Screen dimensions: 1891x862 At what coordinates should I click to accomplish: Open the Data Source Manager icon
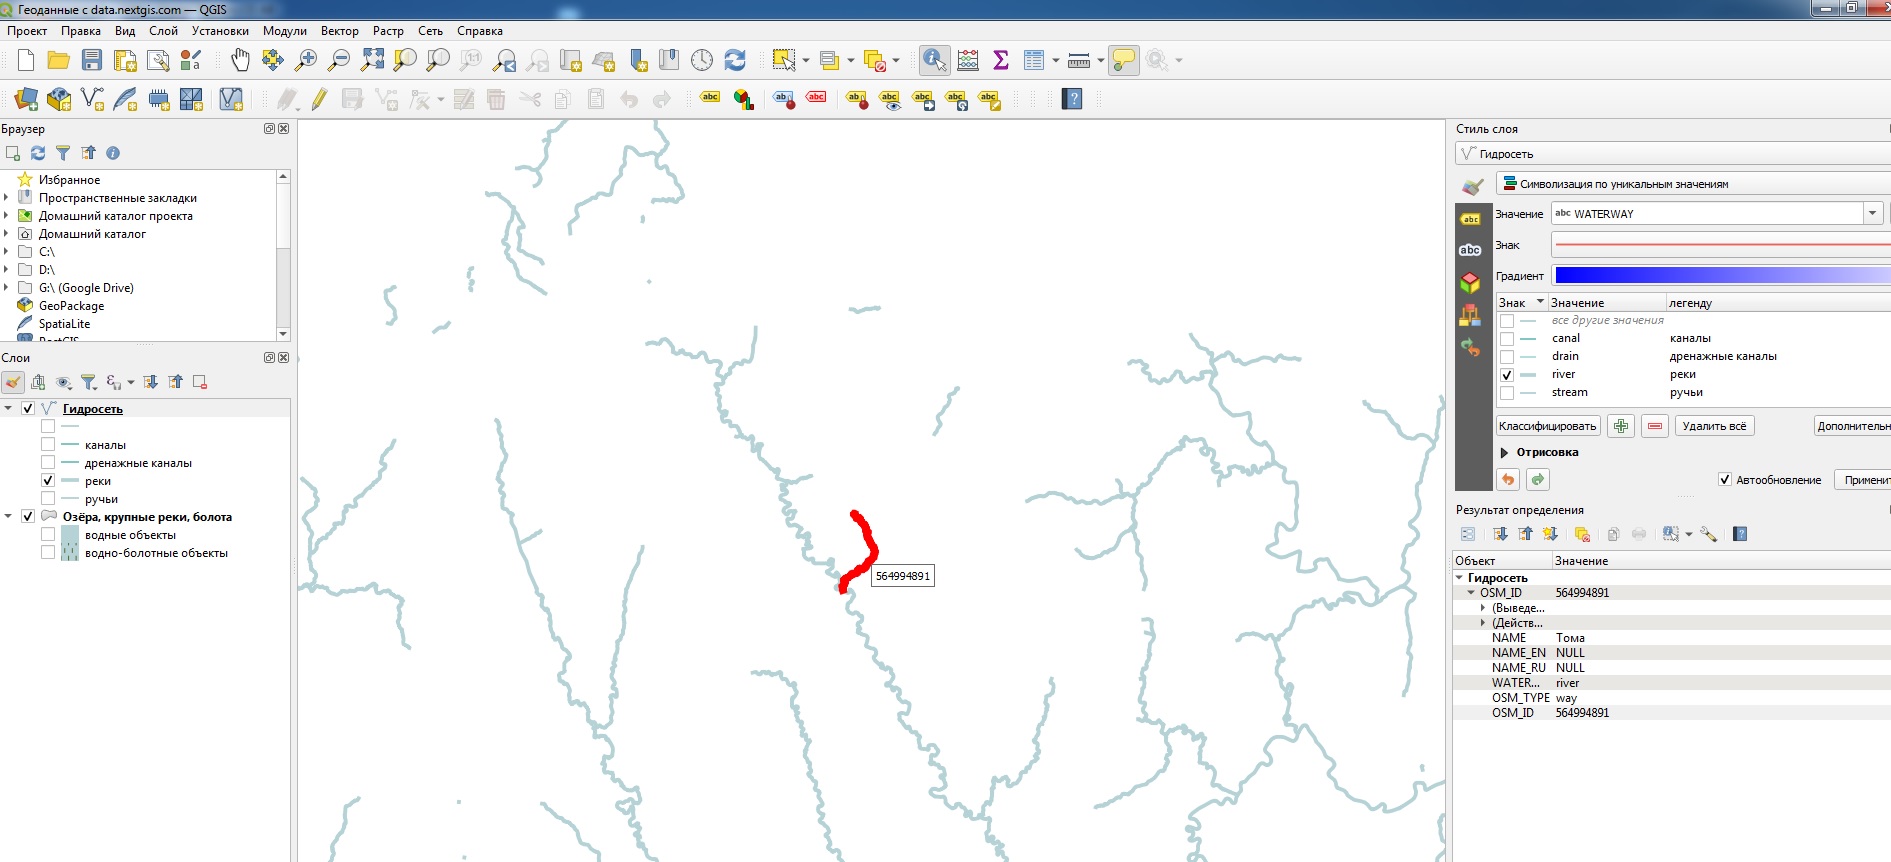tap(26, 99)
